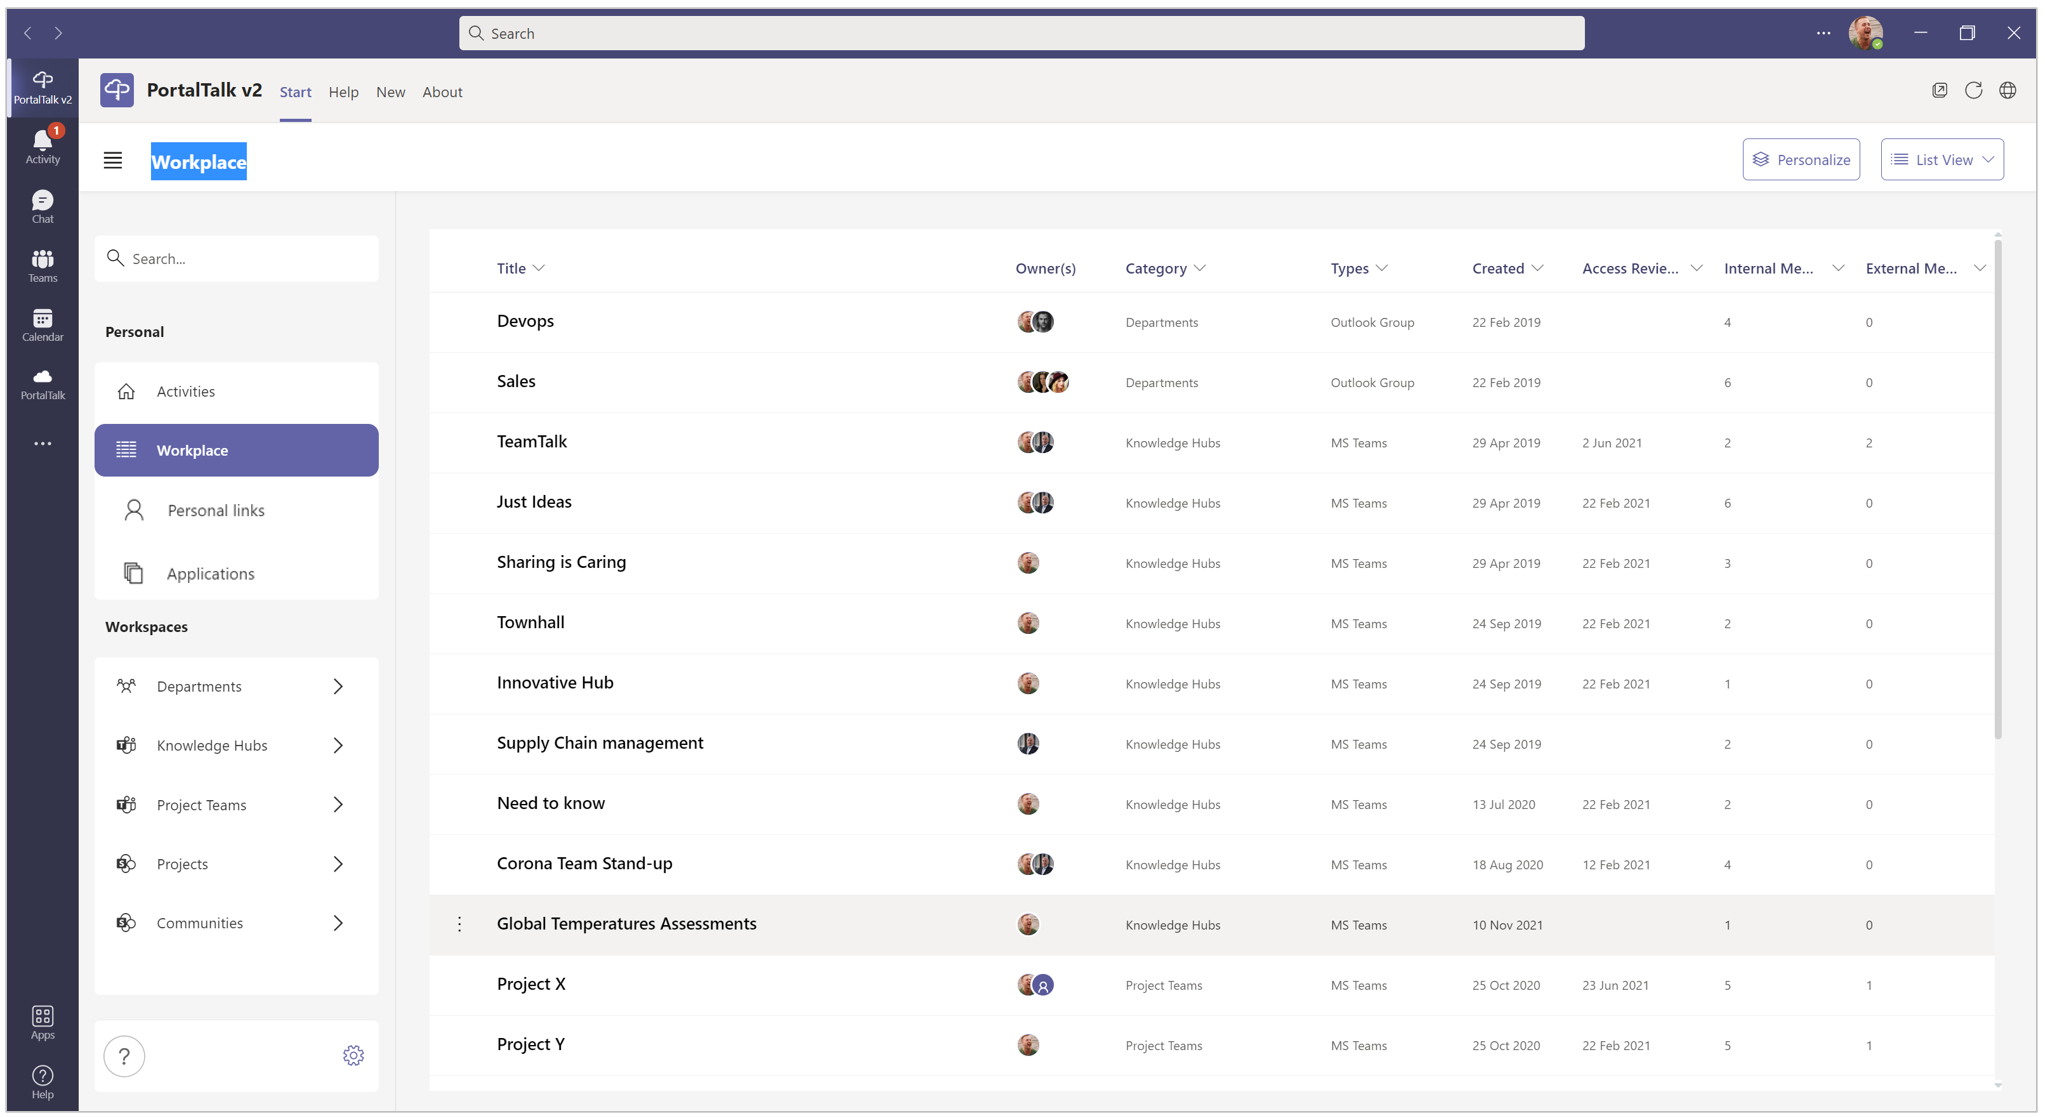Sort by the Created column header

(1508, 268)
